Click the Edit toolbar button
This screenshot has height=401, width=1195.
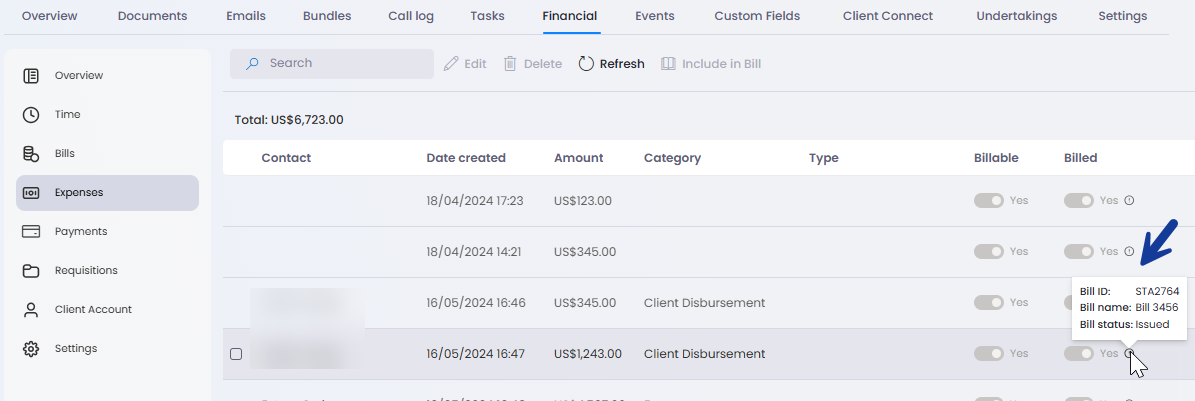point(465,64)
